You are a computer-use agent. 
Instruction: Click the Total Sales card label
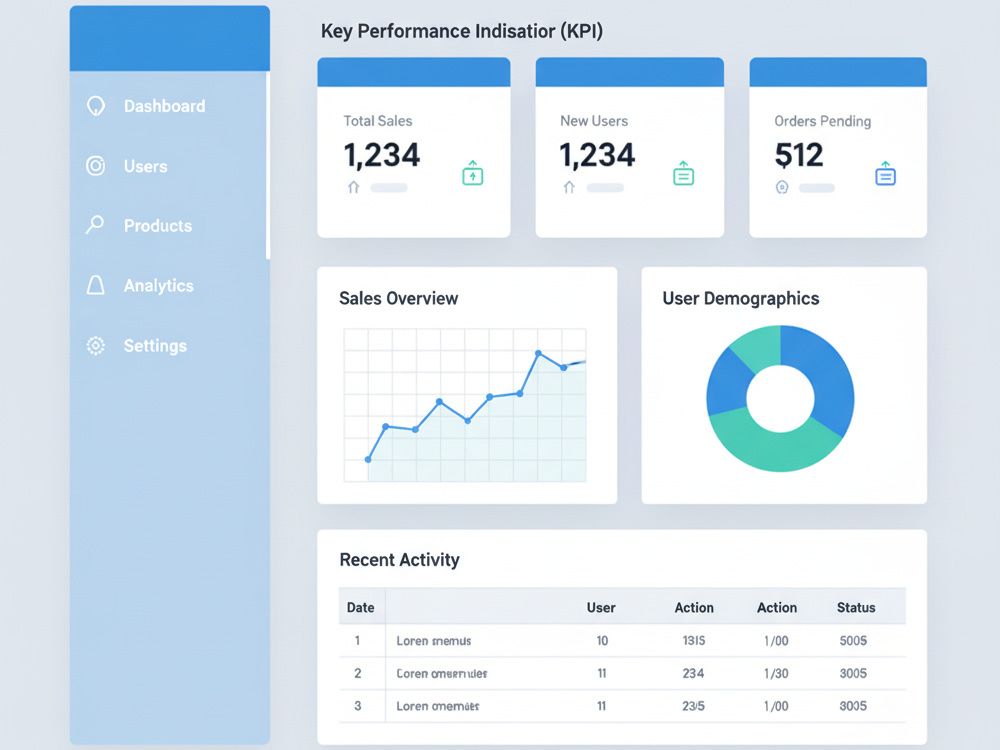378,121
